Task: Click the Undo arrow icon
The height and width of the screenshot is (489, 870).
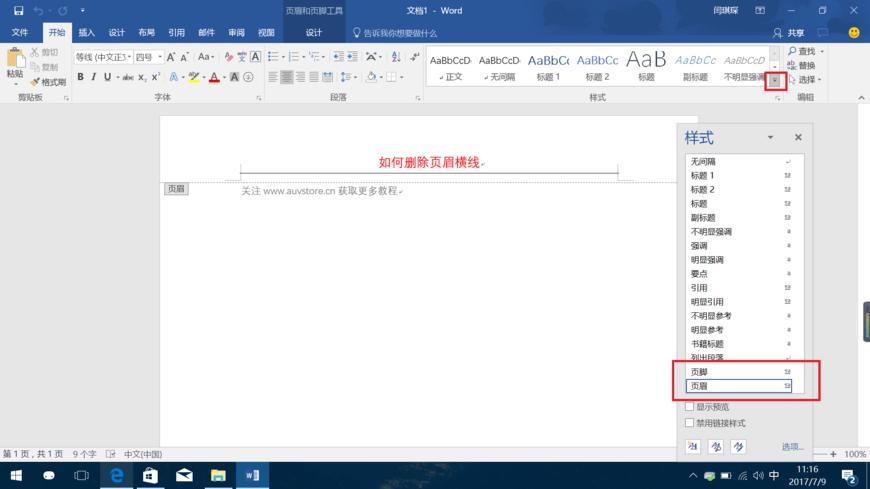Action: pyautogui.click(x=38, y=11)
